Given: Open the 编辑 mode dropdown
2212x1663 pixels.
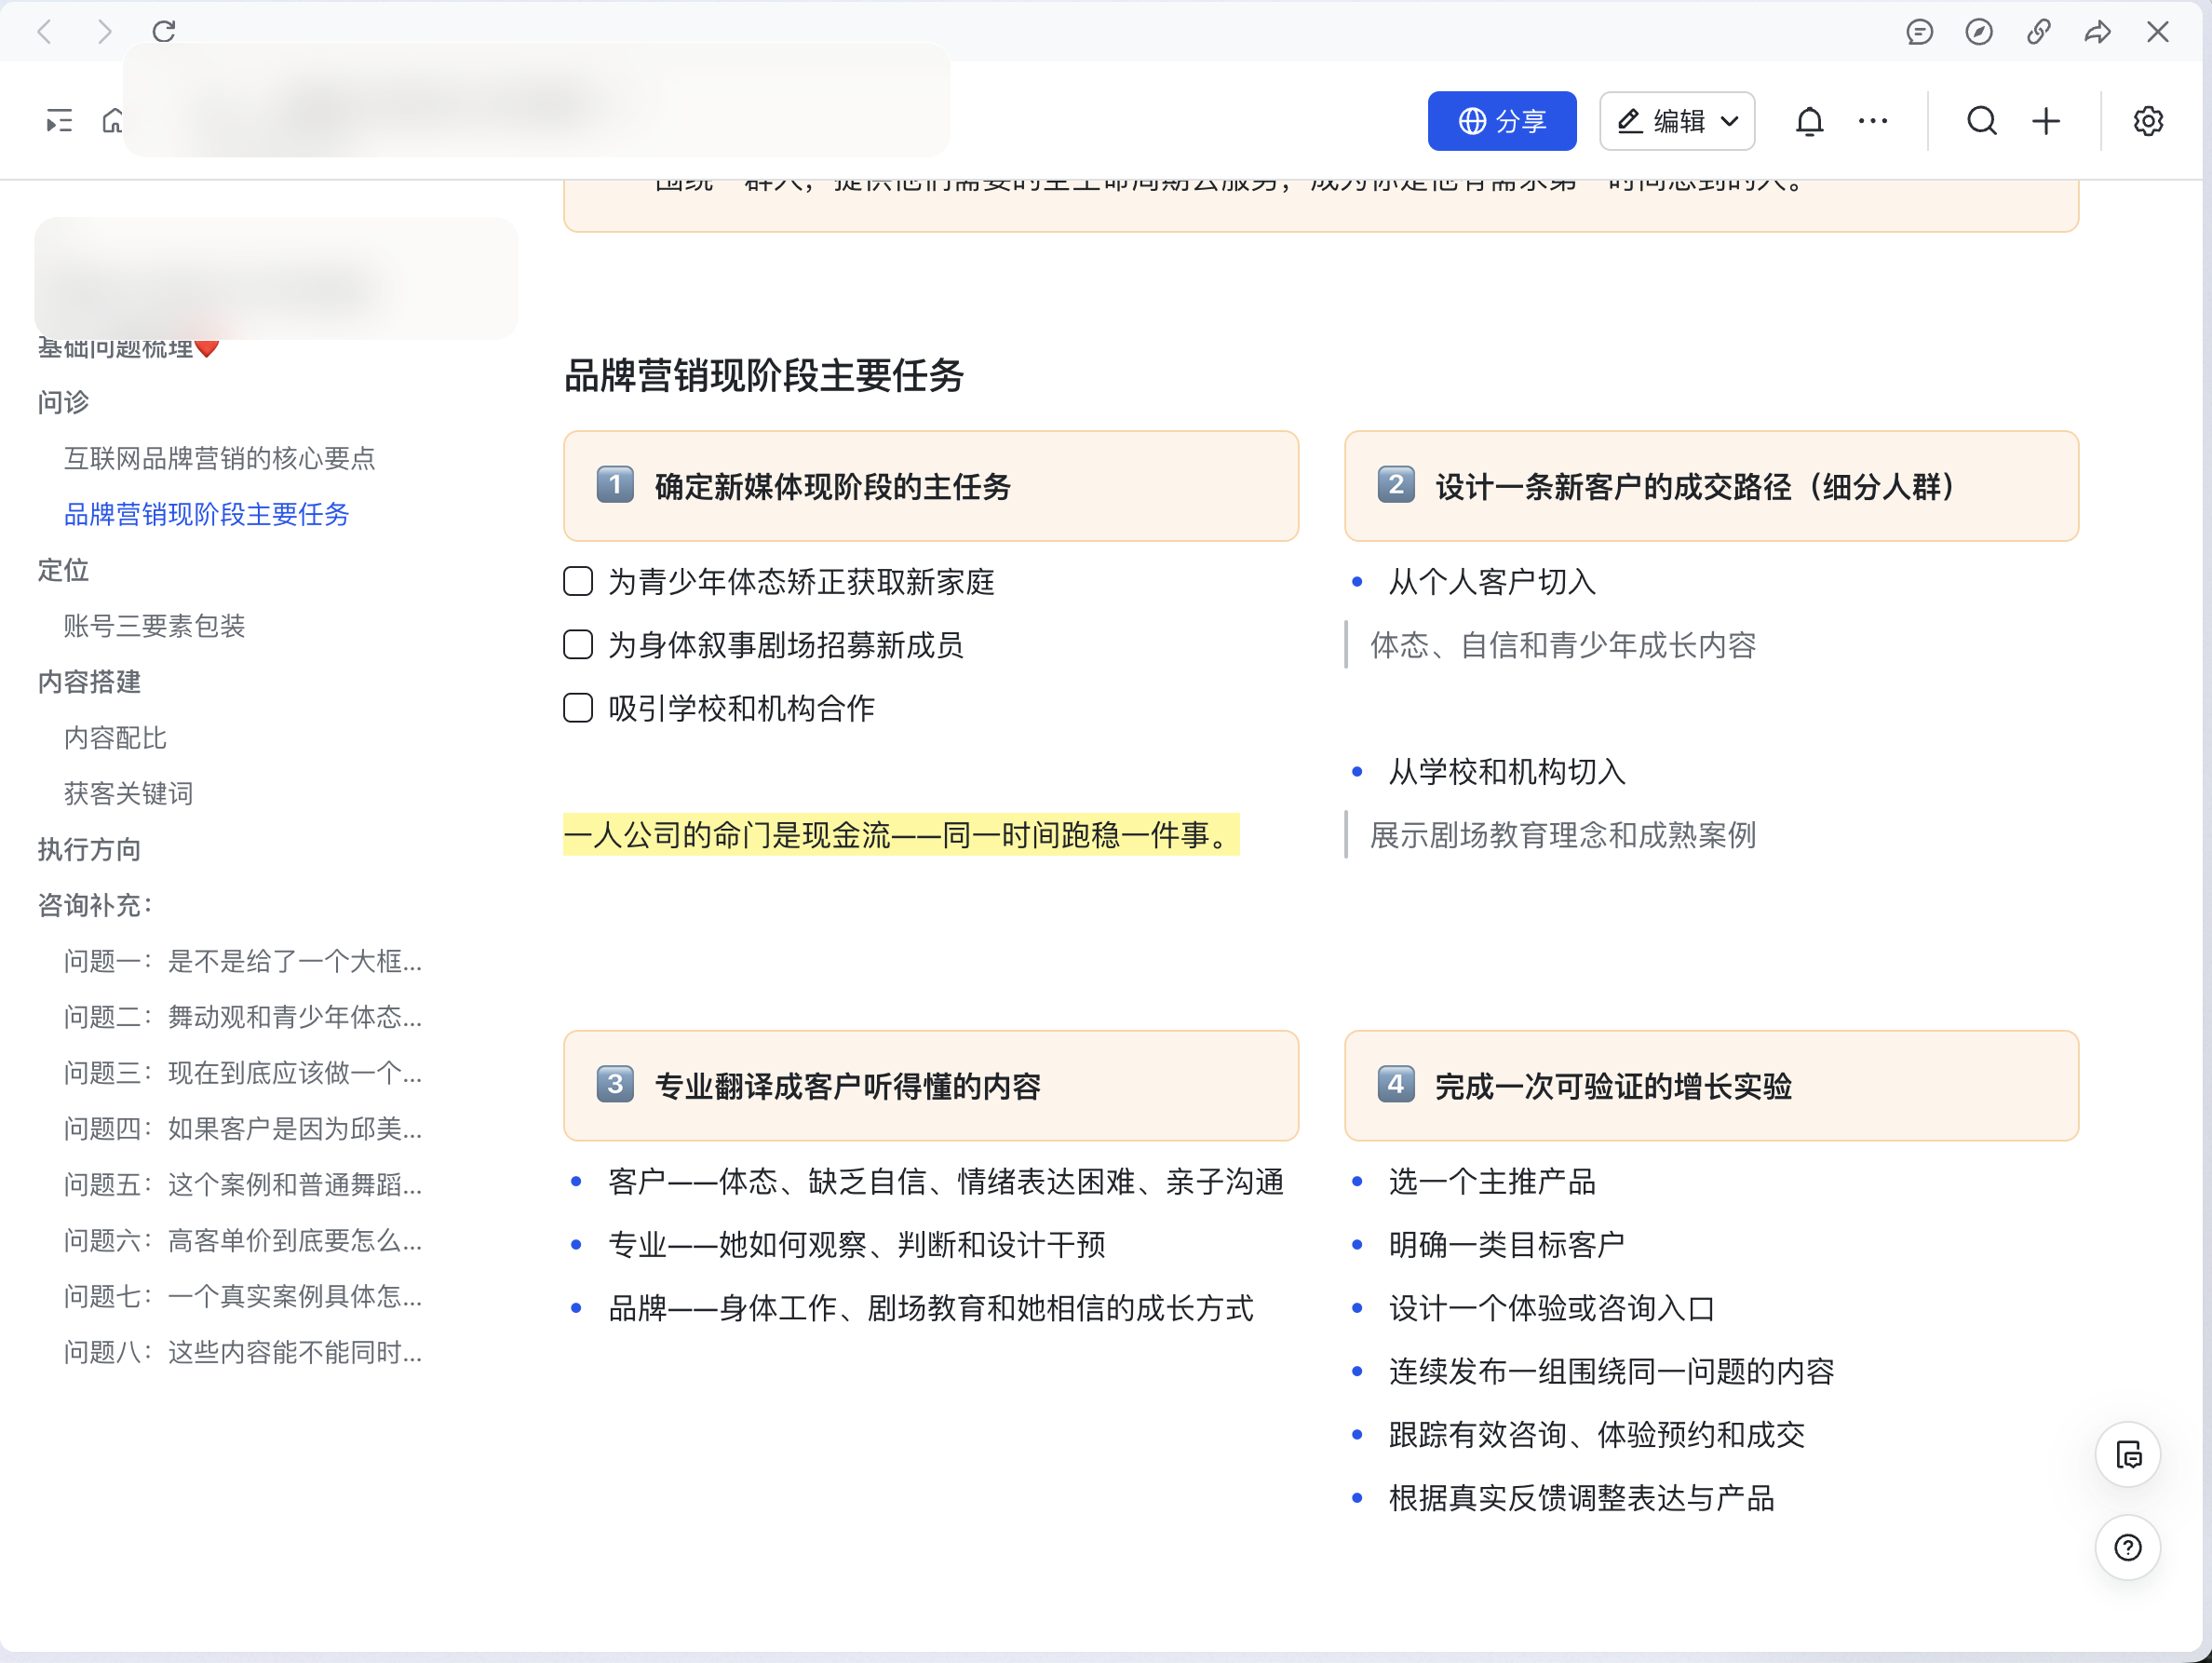Looking at the screenshot, I should [1677, 121].
